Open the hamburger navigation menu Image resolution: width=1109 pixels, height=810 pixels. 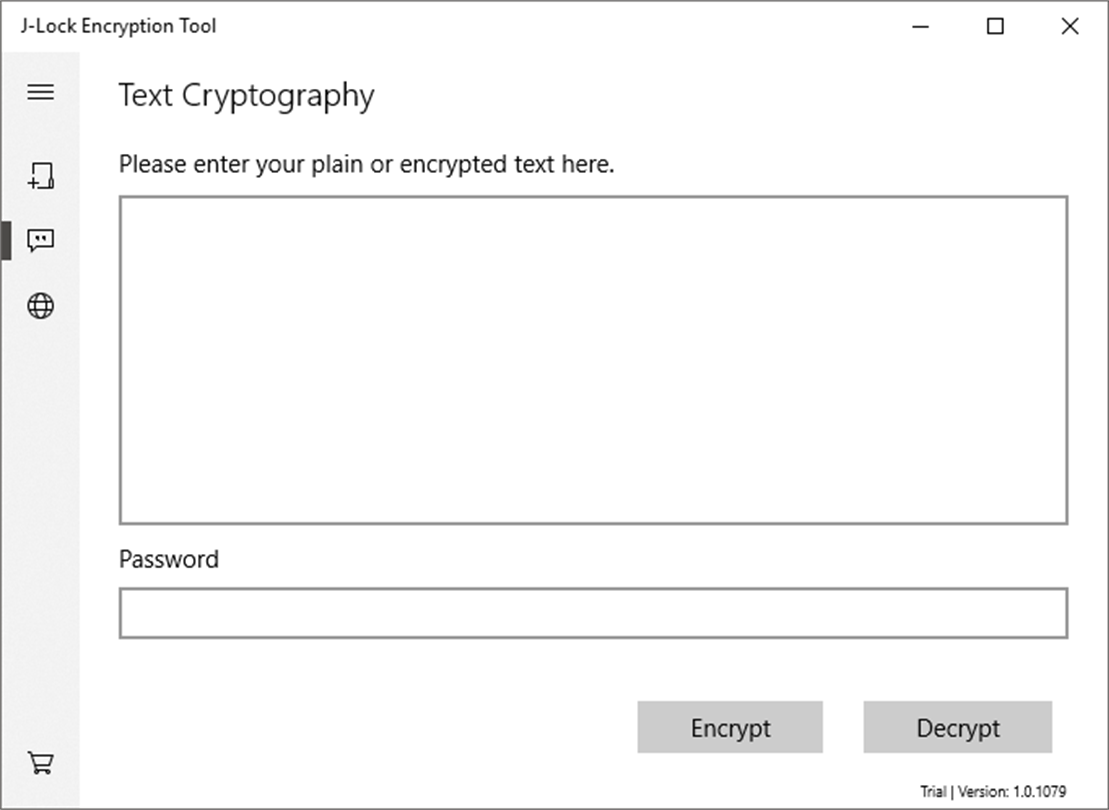[x=40, y=92]
